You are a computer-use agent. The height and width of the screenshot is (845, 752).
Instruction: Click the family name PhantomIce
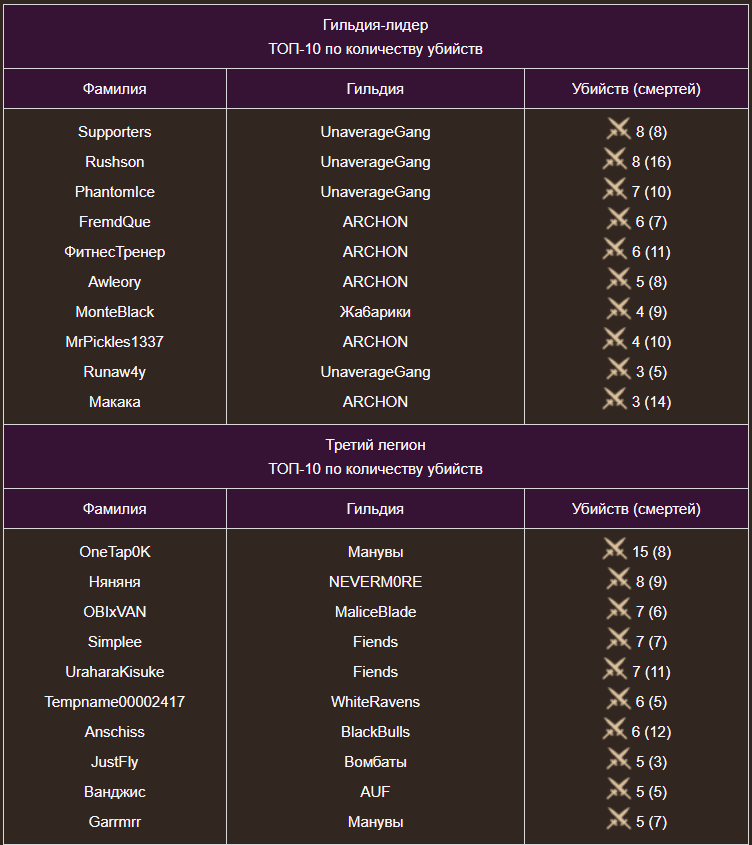(x=114, y=192)
